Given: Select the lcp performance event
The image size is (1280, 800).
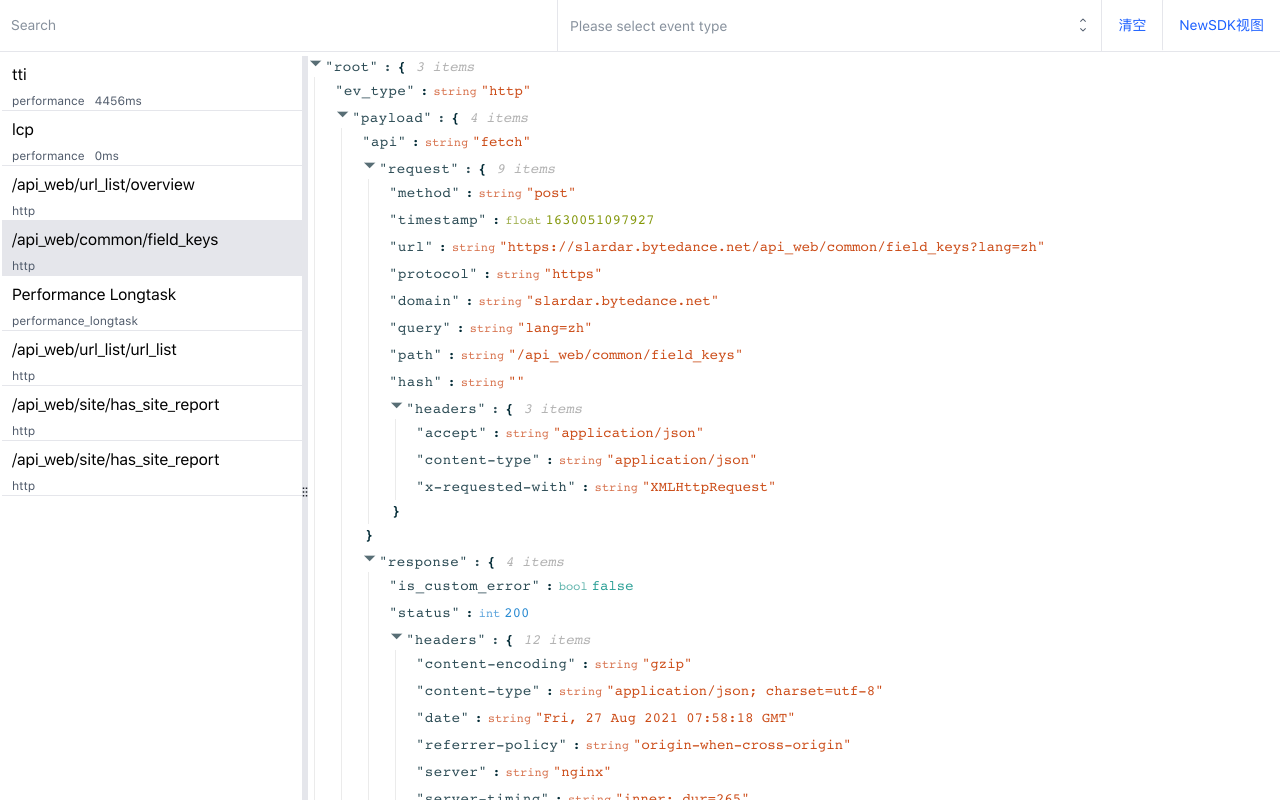Looking at the screenshot, I should 150,139.
